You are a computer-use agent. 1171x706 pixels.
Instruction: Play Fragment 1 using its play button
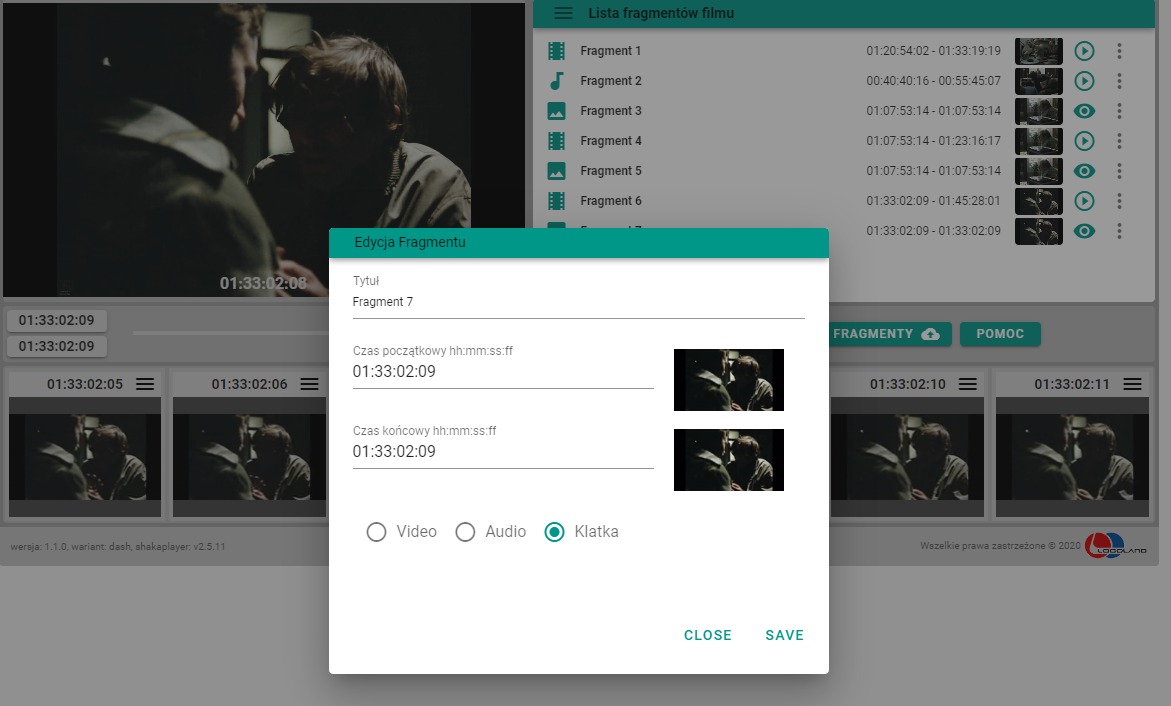tap(1084, 51)
